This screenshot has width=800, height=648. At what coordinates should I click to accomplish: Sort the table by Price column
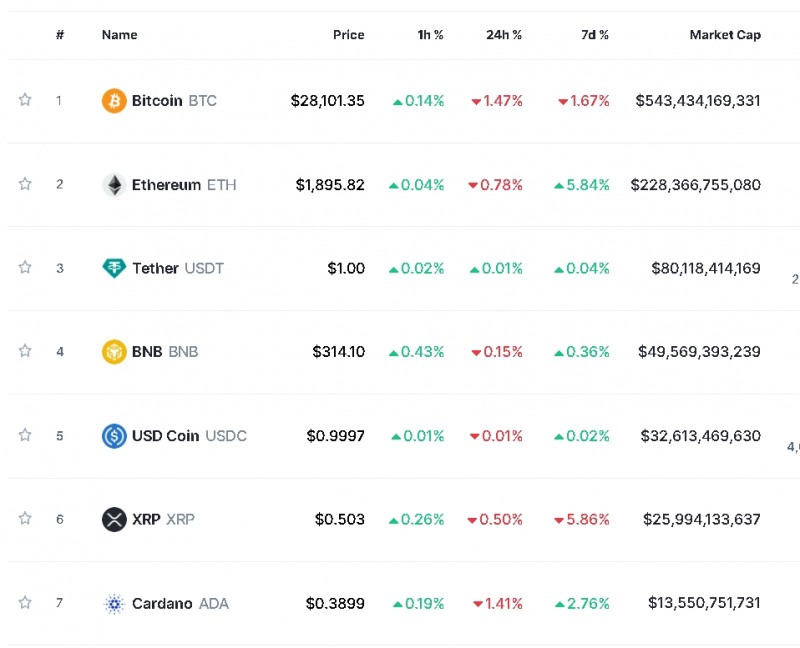pos(348,35)
